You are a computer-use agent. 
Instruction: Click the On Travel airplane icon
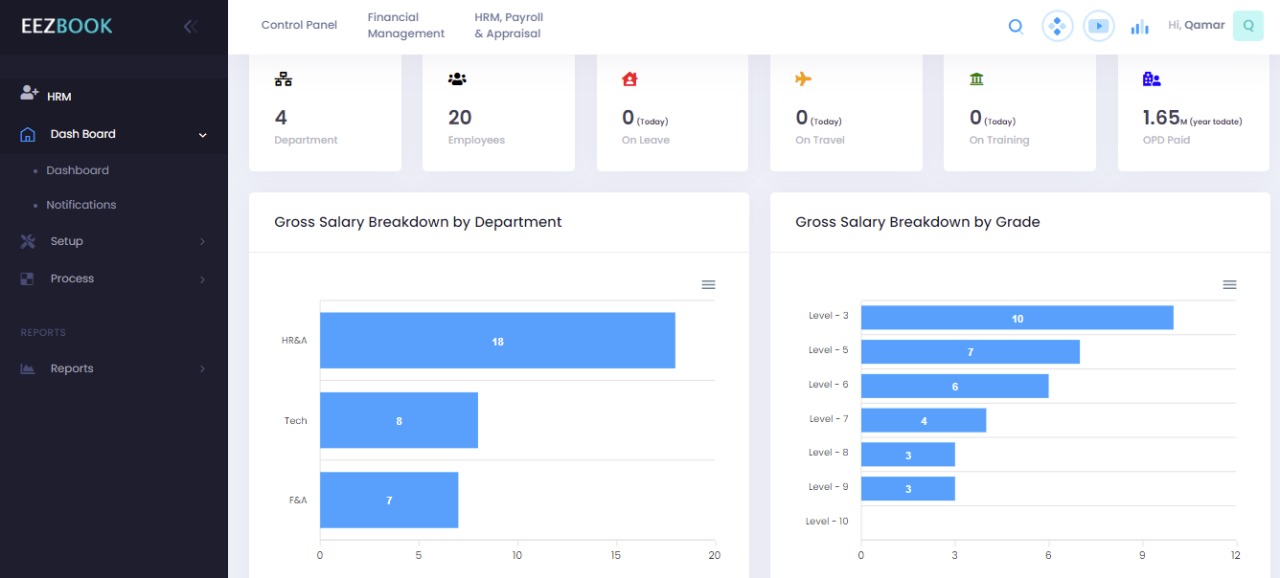803,79
